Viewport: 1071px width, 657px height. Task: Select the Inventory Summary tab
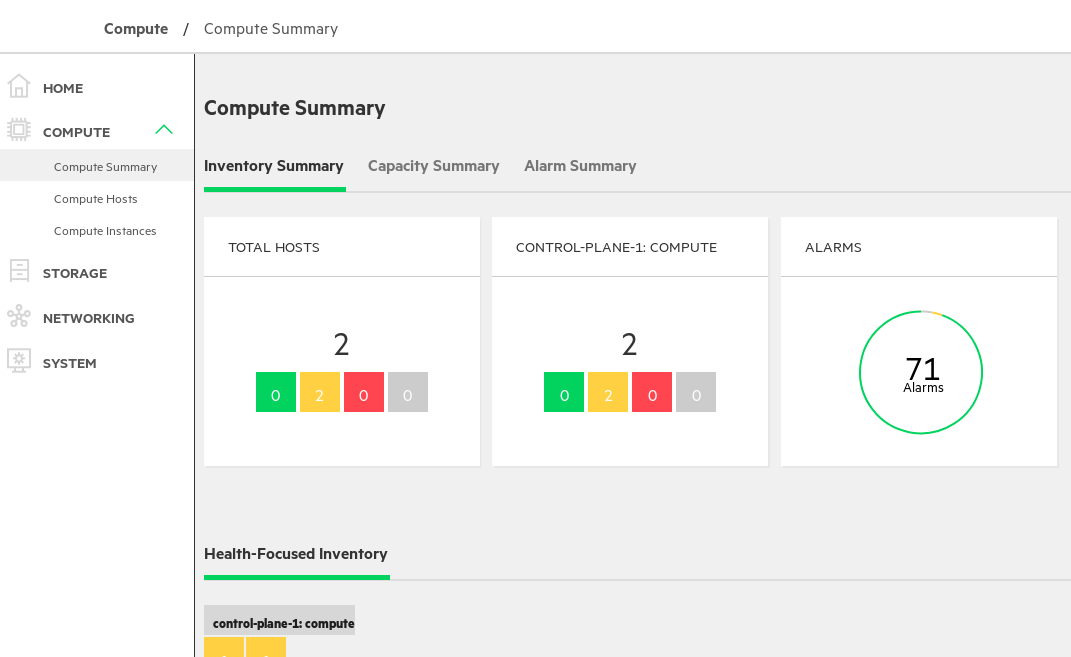click(274, 166)
